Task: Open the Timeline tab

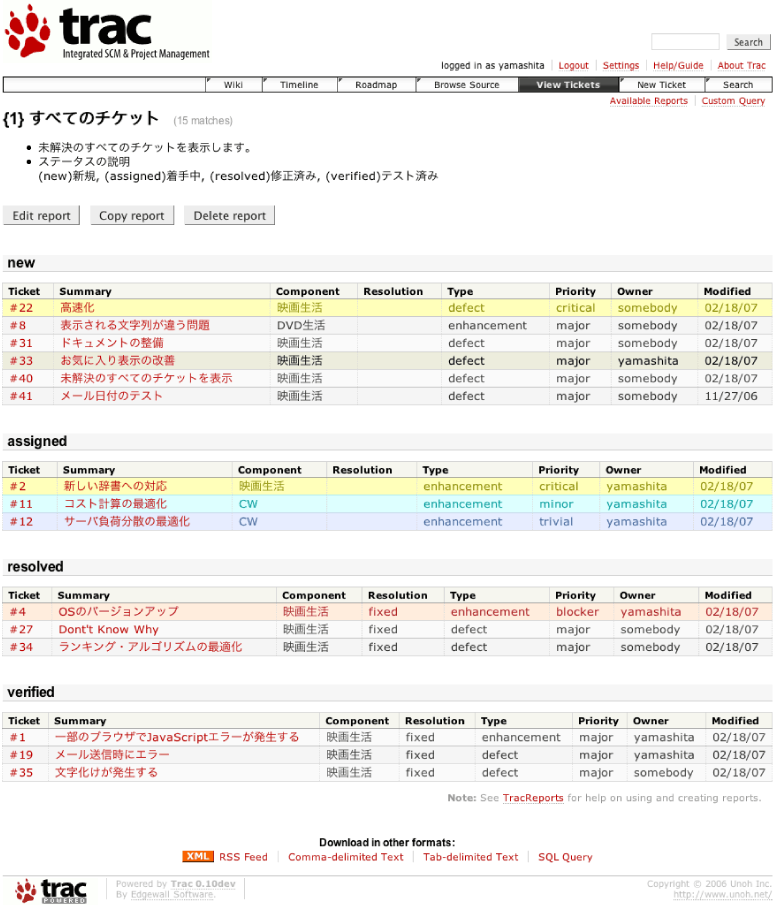Action: [x=299, y=85]
